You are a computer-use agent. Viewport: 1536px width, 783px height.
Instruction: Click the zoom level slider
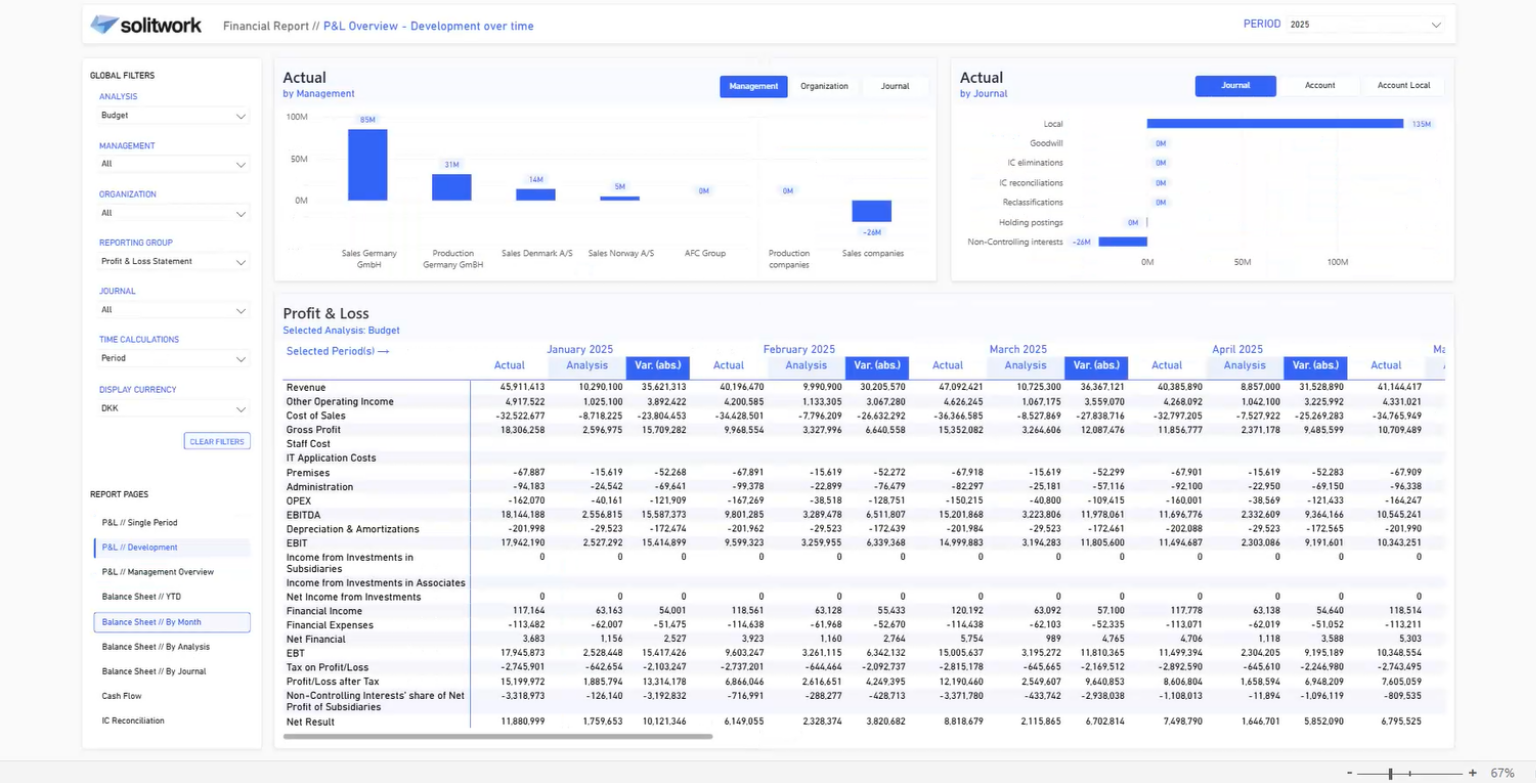click(1410, 773)
